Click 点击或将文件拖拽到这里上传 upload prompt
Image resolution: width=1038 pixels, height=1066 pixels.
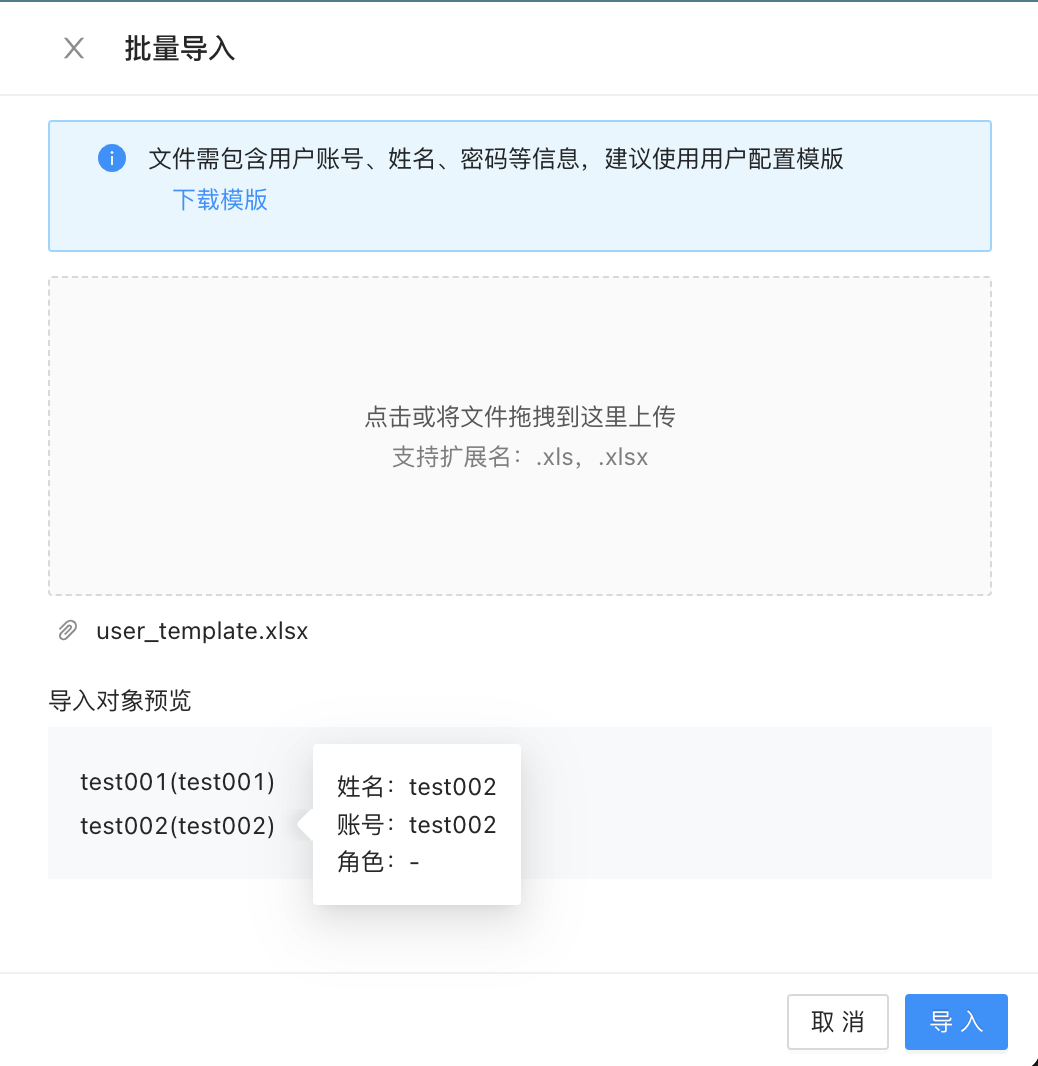tap(519, 417)
